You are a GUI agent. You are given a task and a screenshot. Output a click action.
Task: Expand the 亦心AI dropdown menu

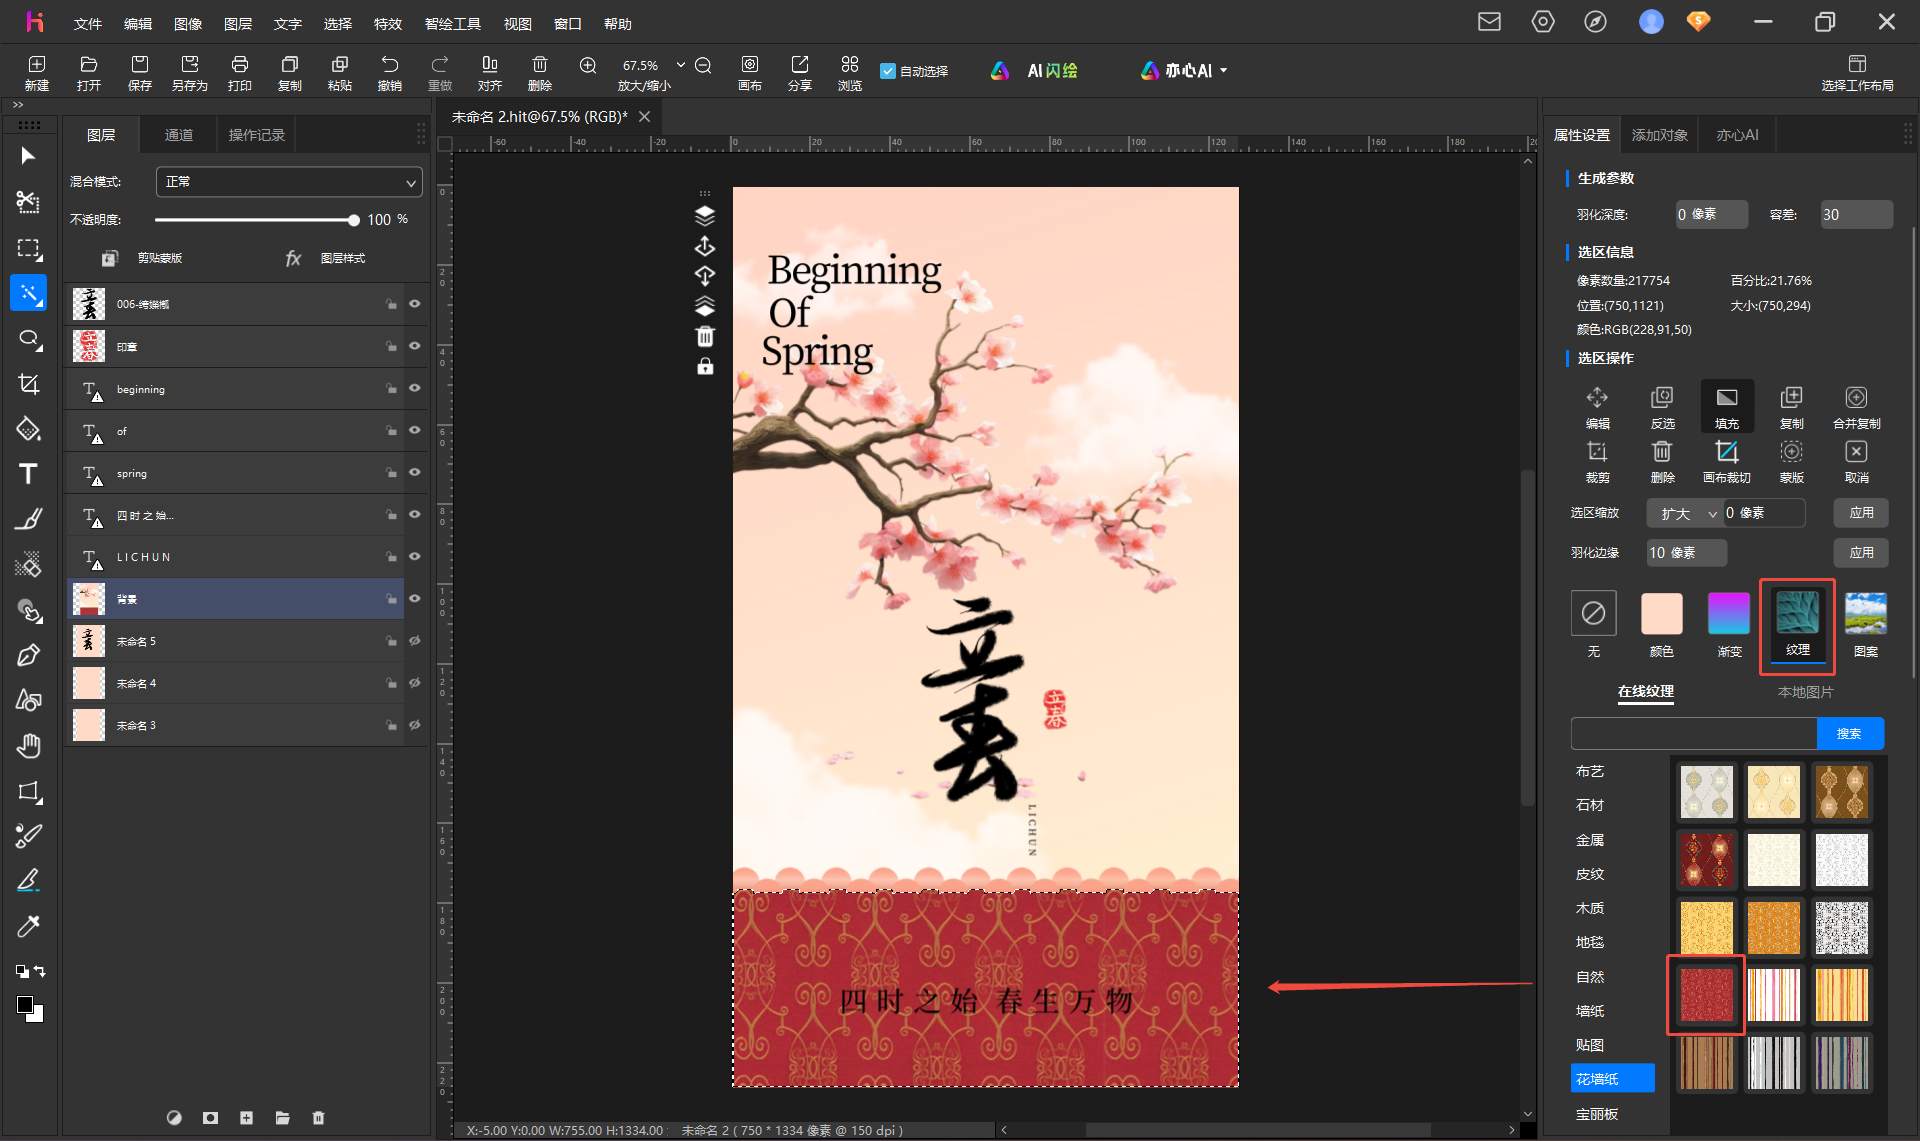(1223, 71)
